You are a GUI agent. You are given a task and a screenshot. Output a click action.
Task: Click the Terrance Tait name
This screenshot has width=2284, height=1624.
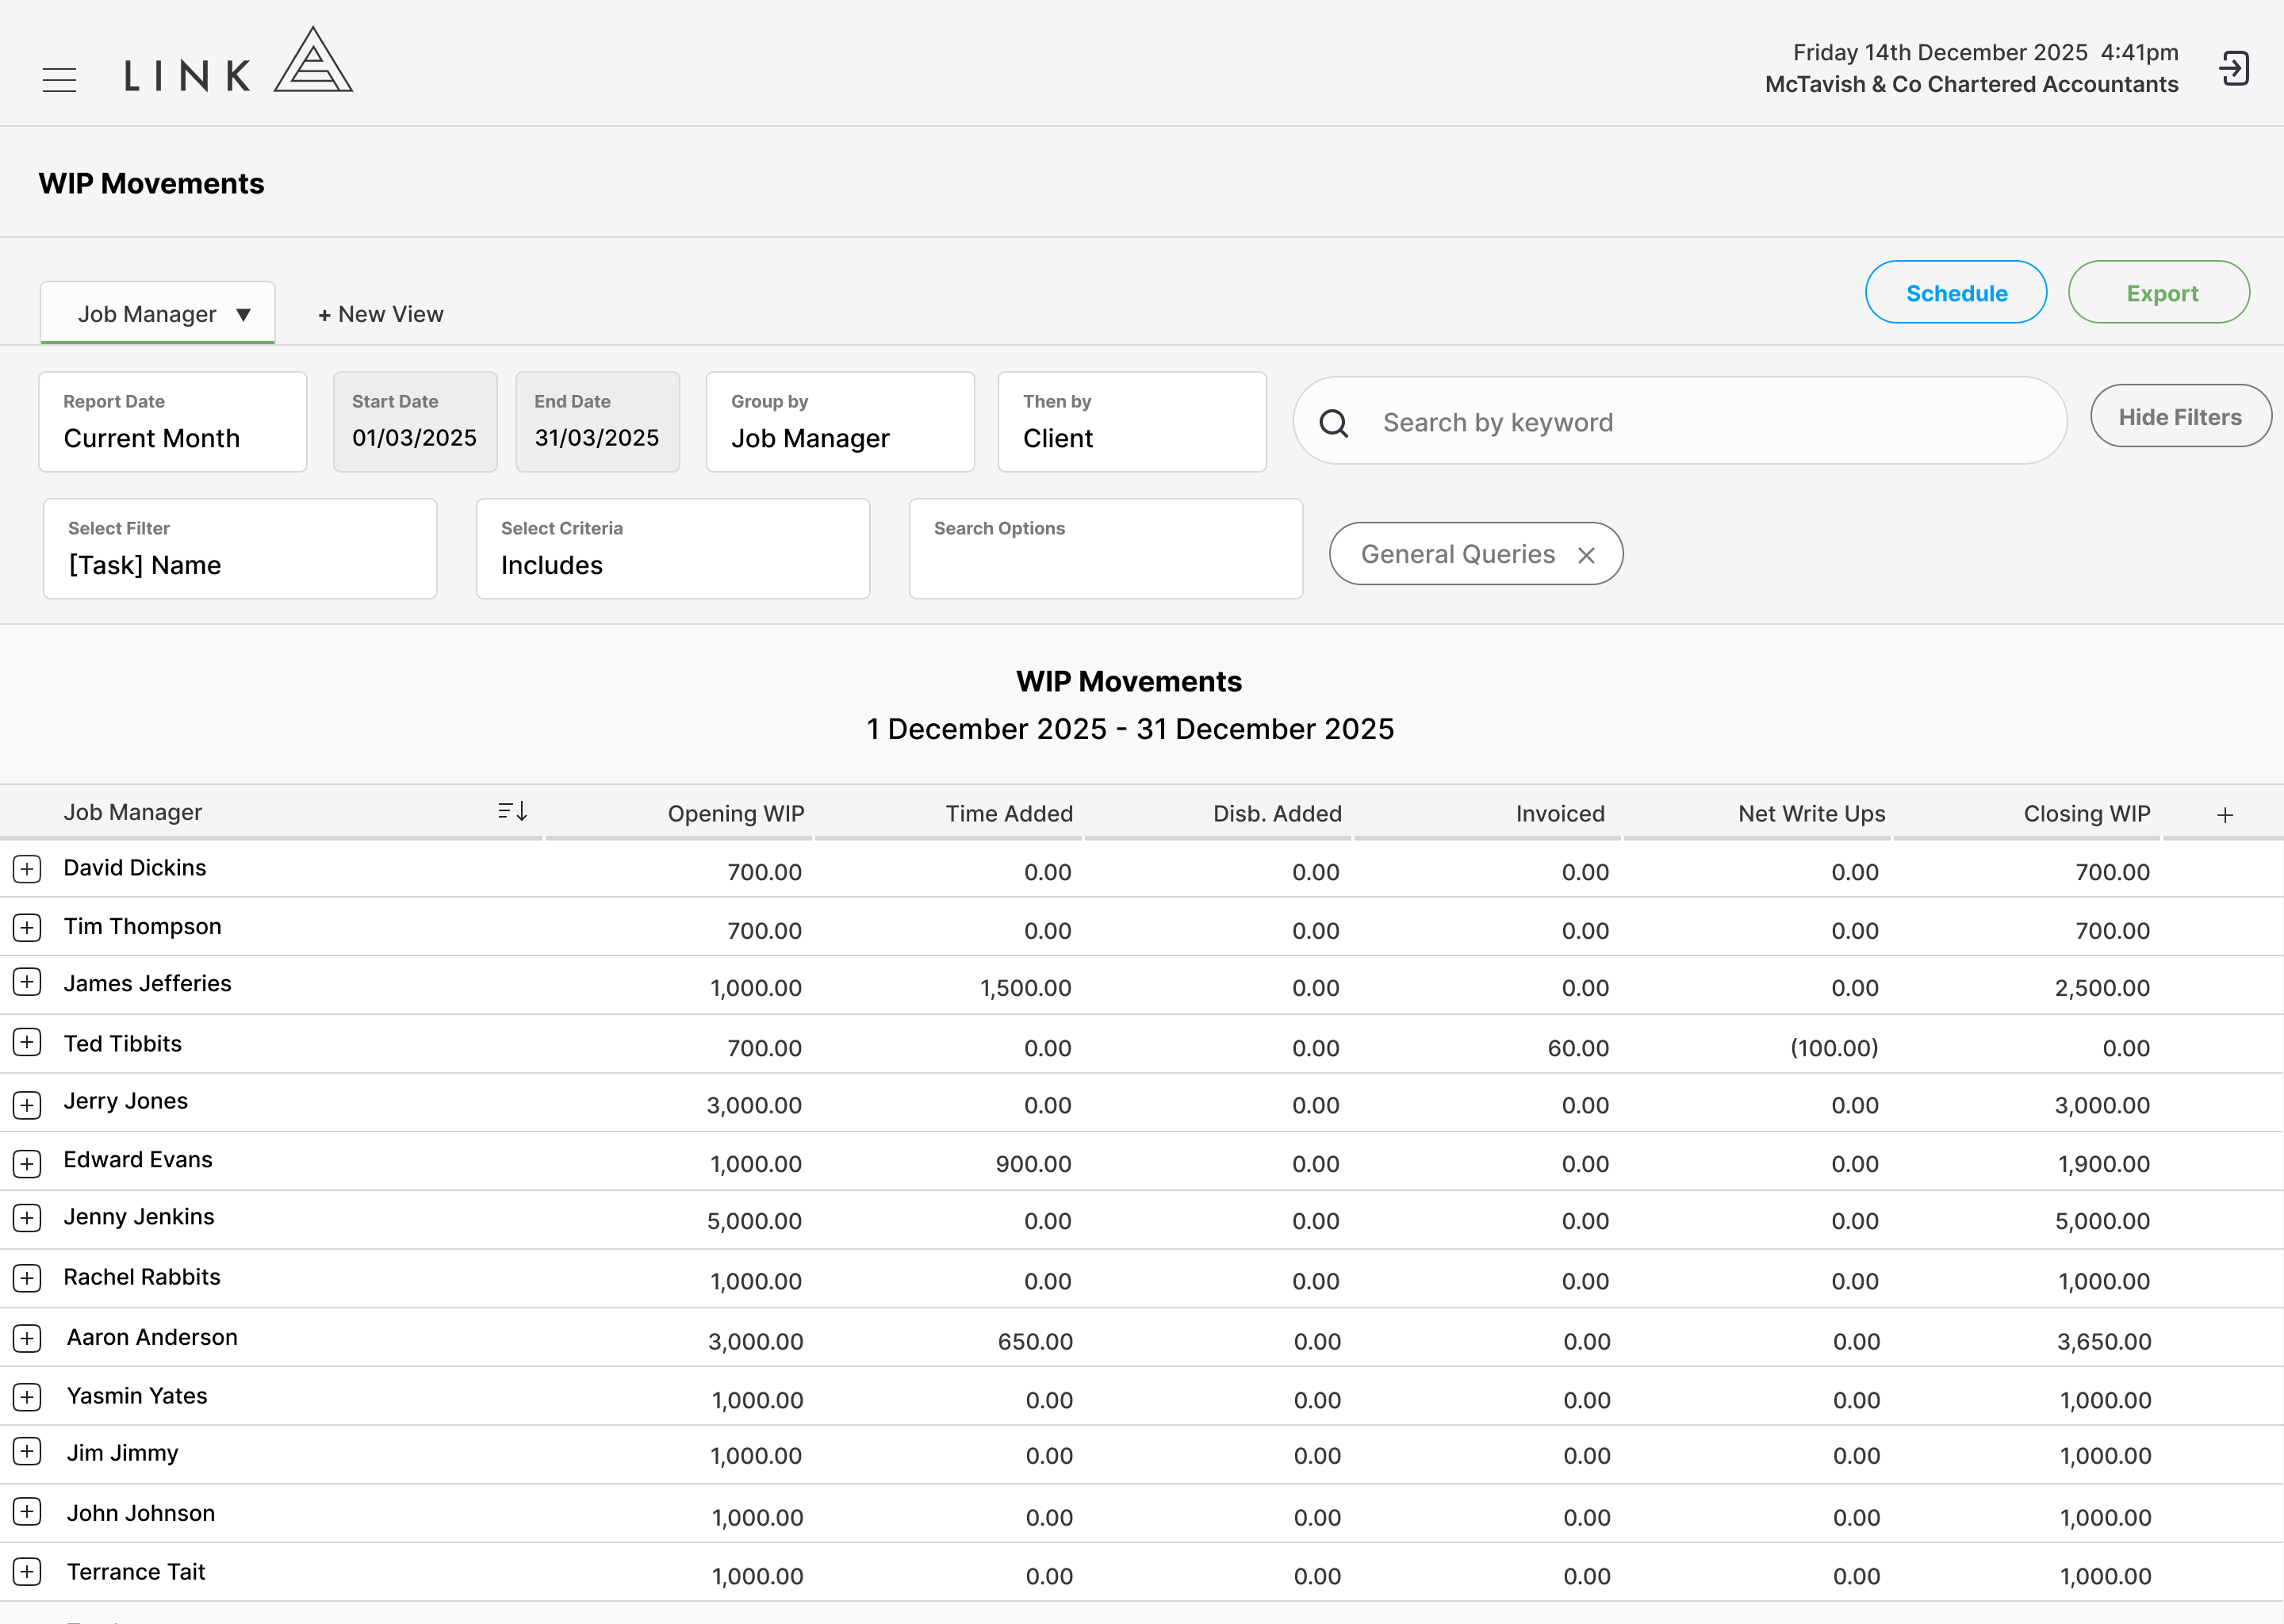pyautogui.click(x=136, y=1572)
